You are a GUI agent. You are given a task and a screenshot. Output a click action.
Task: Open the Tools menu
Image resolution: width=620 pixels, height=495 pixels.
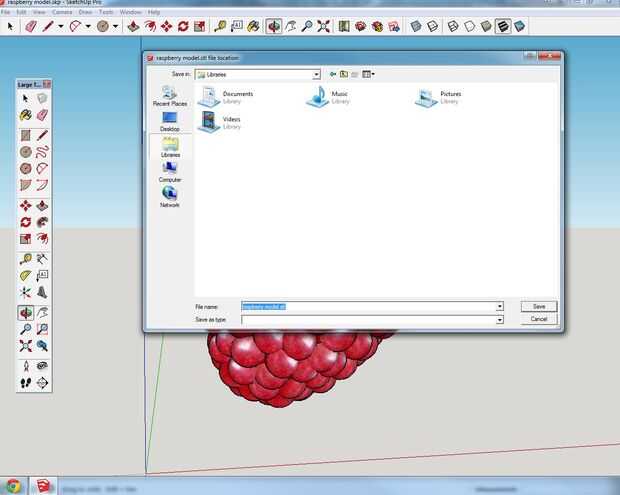click(x=106, y=12)
